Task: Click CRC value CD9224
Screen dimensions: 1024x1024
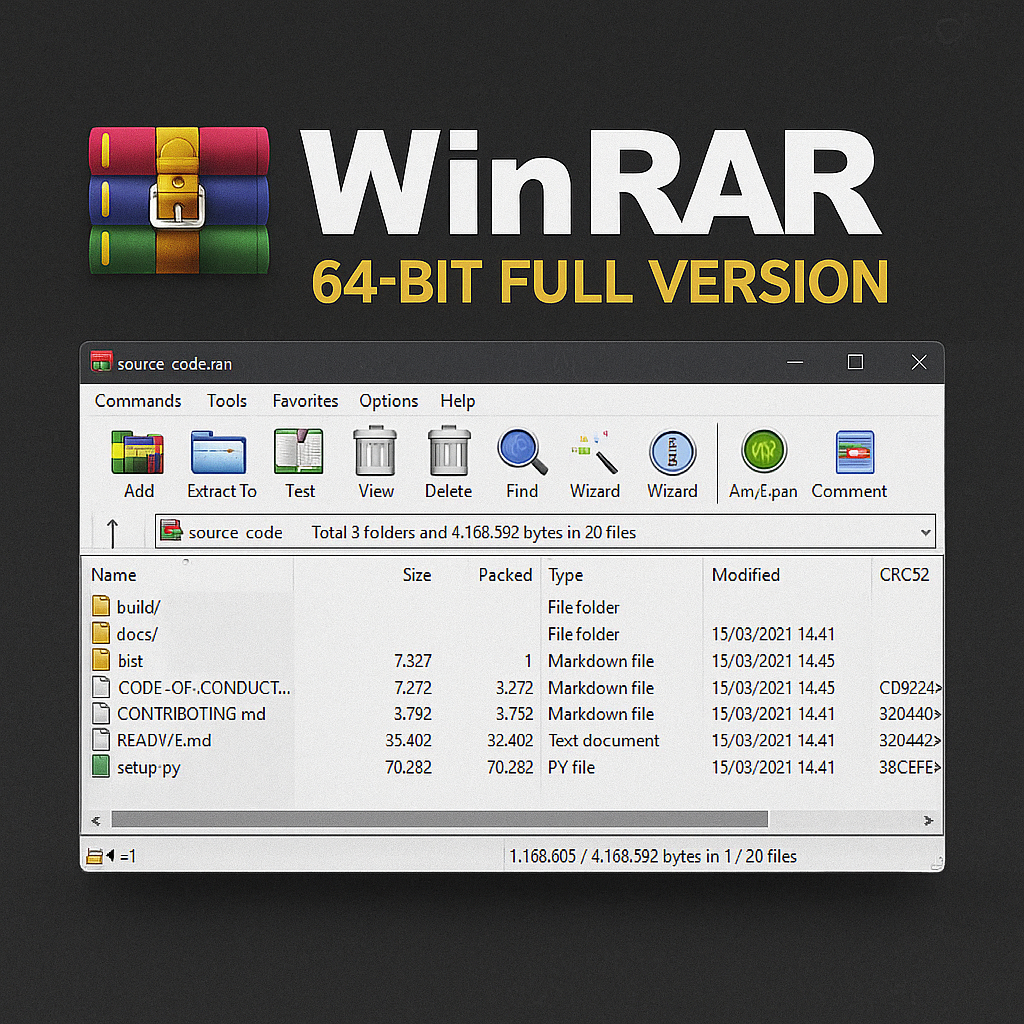Action: (910, 688)
